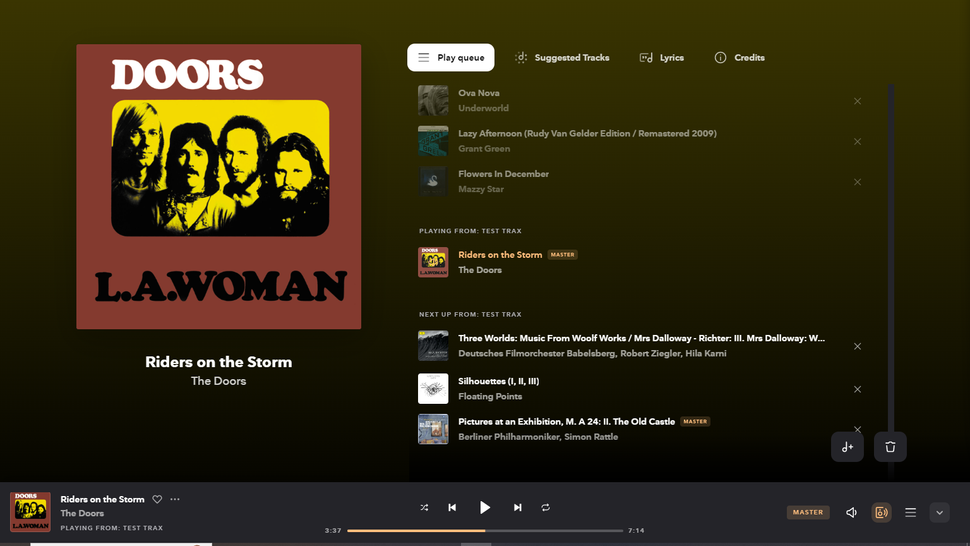Start playback with the play button
The image size is (970, 546).
coord(485,507)
